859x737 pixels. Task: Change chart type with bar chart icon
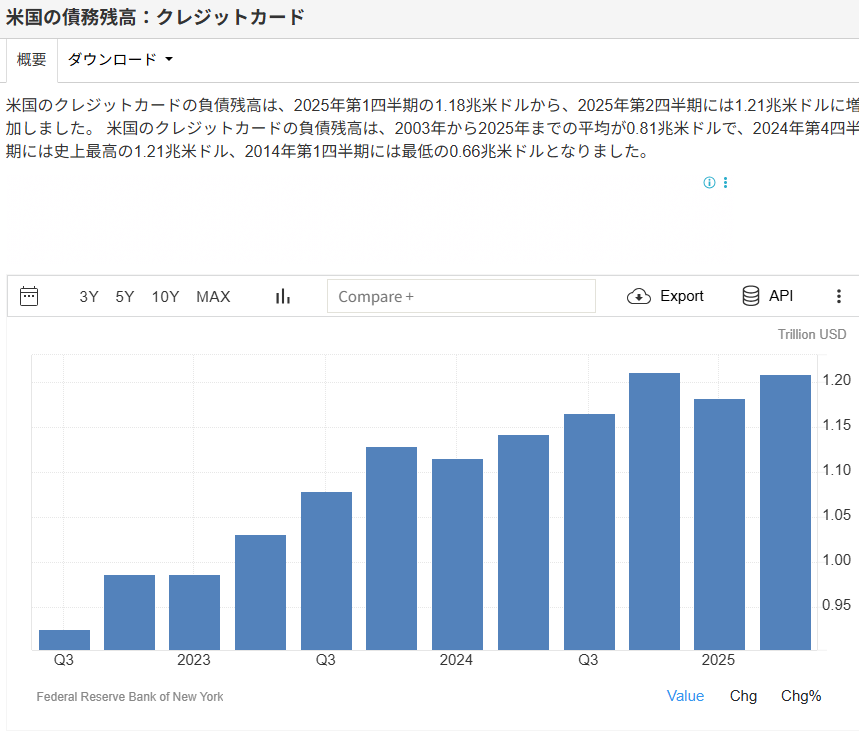283,296
